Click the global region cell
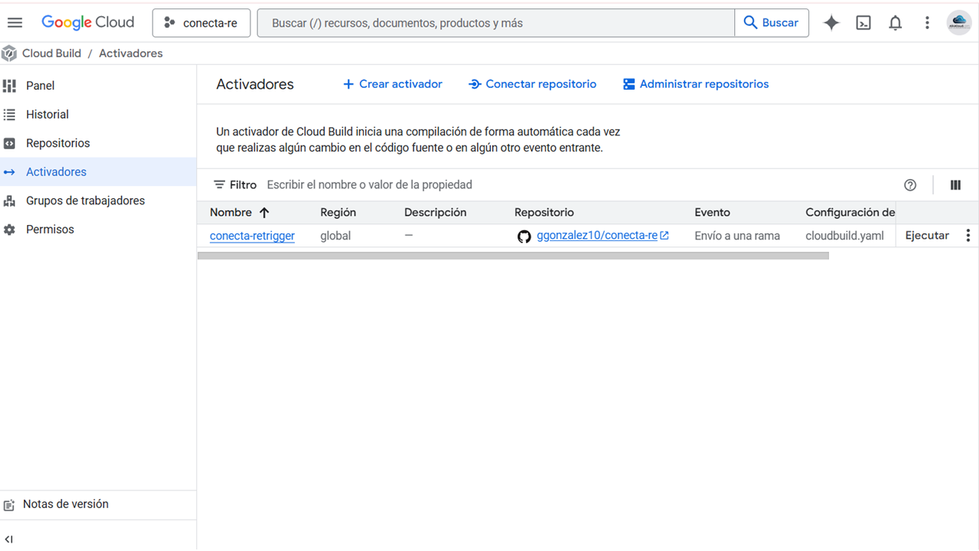Viewport: 979px width, 551px height. (x=335, y=236)
